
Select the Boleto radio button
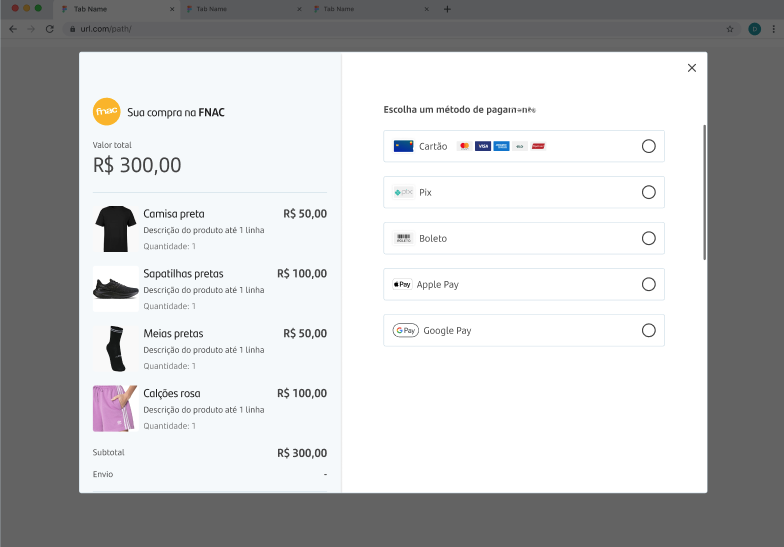[648, 238]
